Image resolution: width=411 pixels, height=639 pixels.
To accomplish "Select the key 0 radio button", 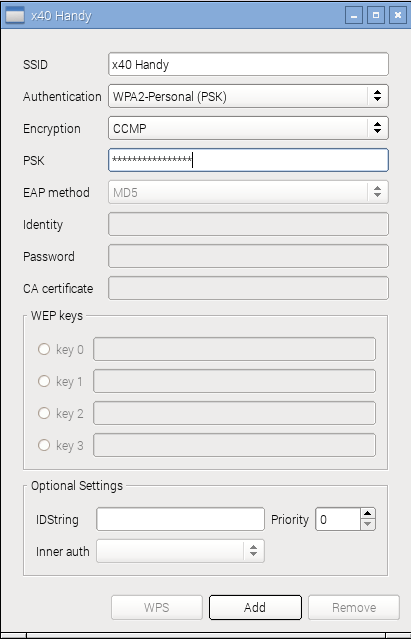I will click(44, 349).
